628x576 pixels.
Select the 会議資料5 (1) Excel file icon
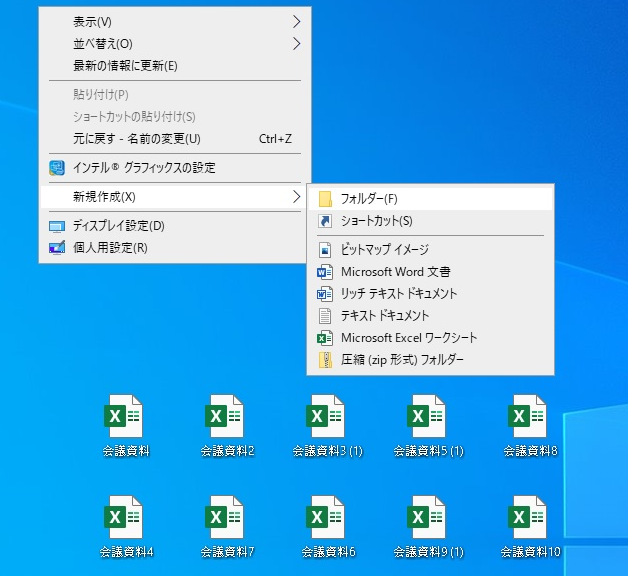[x=427, y=416]
